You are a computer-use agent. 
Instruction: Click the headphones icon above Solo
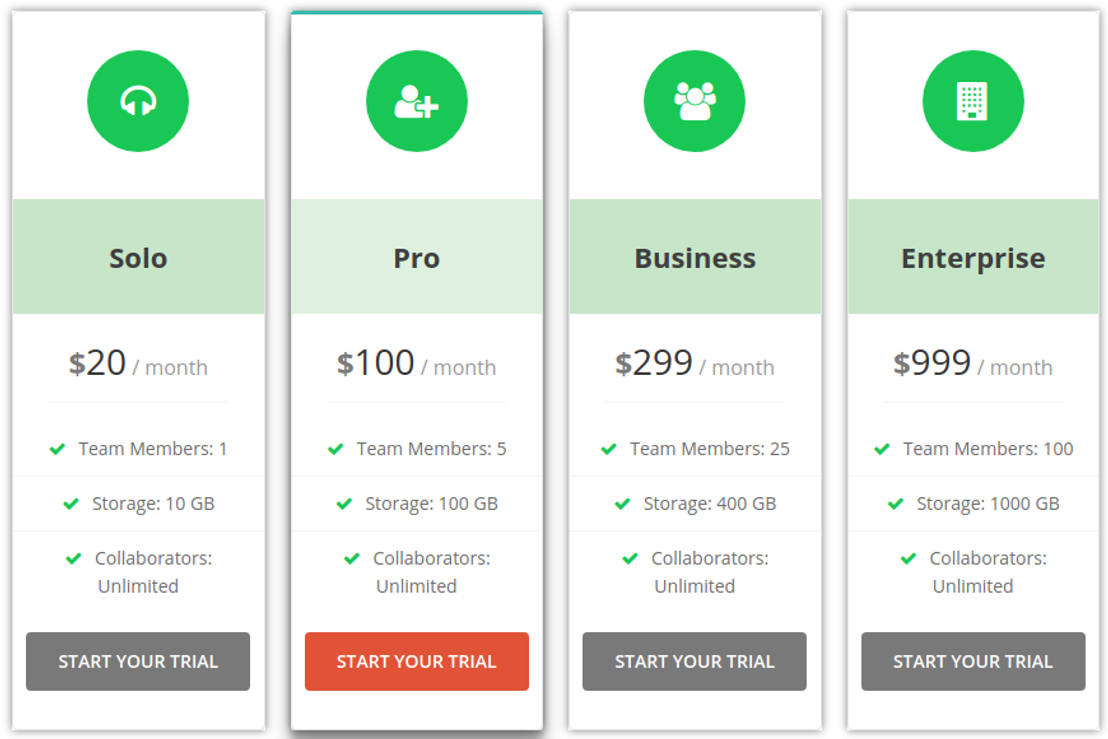click(138, 101)
